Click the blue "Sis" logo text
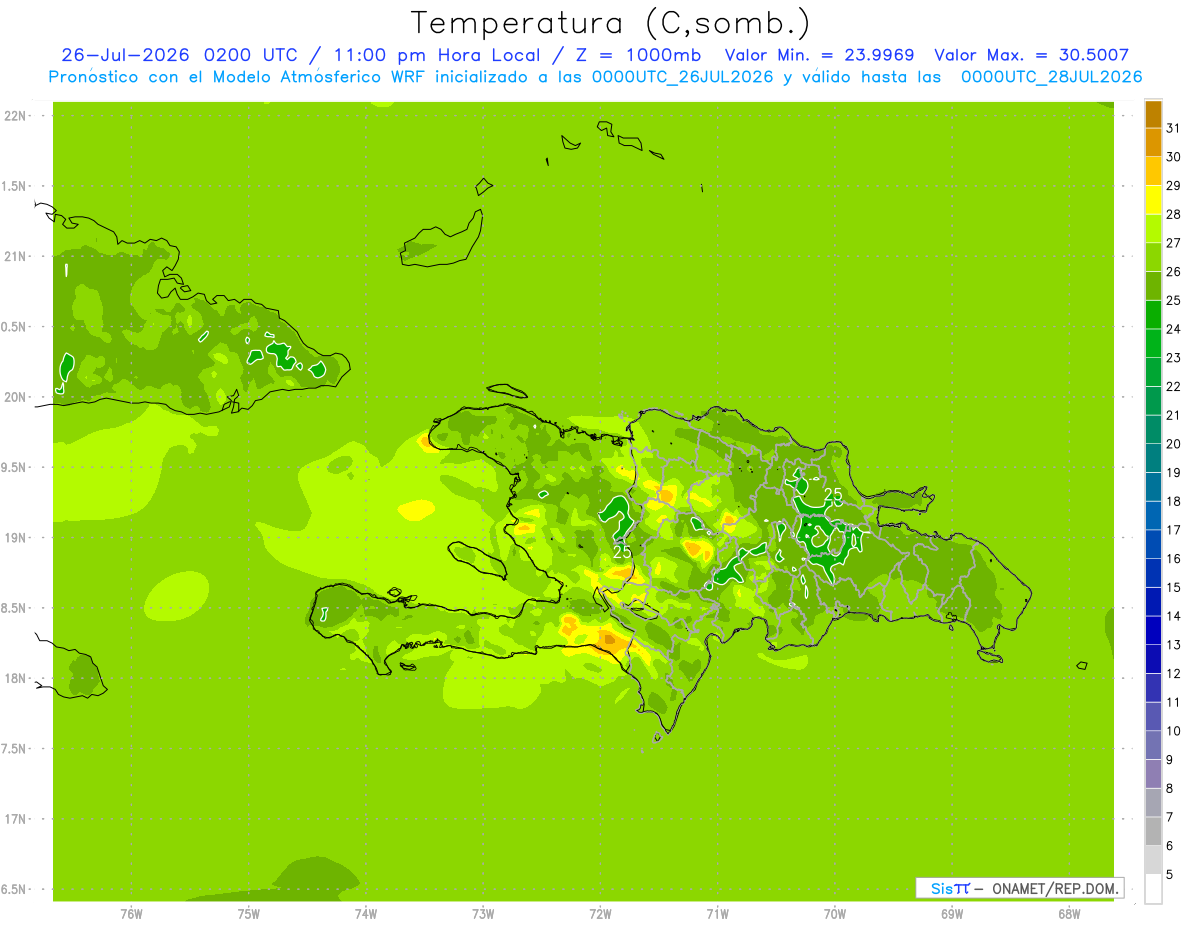This screenshot has height=927, width=1200. click(x=941, y=888)
